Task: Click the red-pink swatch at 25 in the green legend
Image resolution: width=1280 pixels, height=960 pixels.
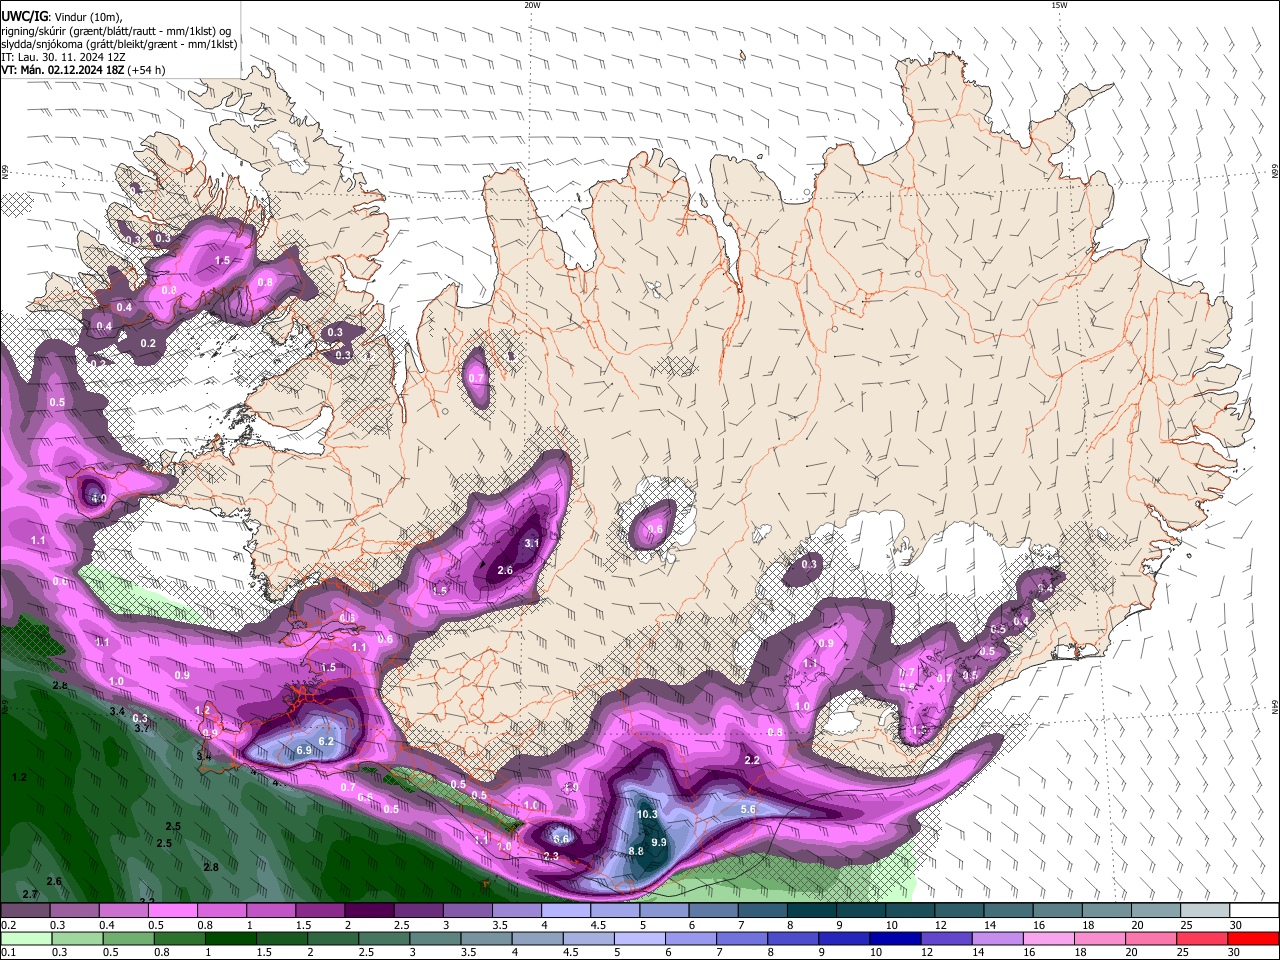Action: pyautogui.click(x=1203, y=938)
